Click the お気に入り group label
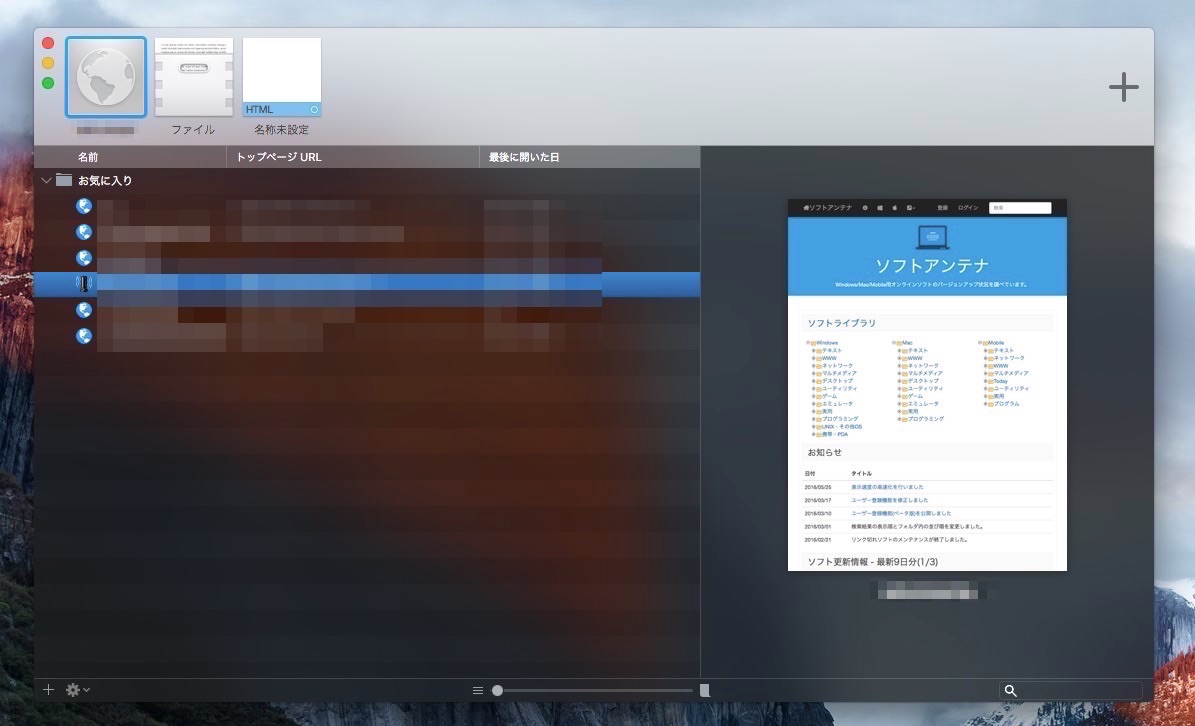This screenshot has height=726, width=1195. 105,181
